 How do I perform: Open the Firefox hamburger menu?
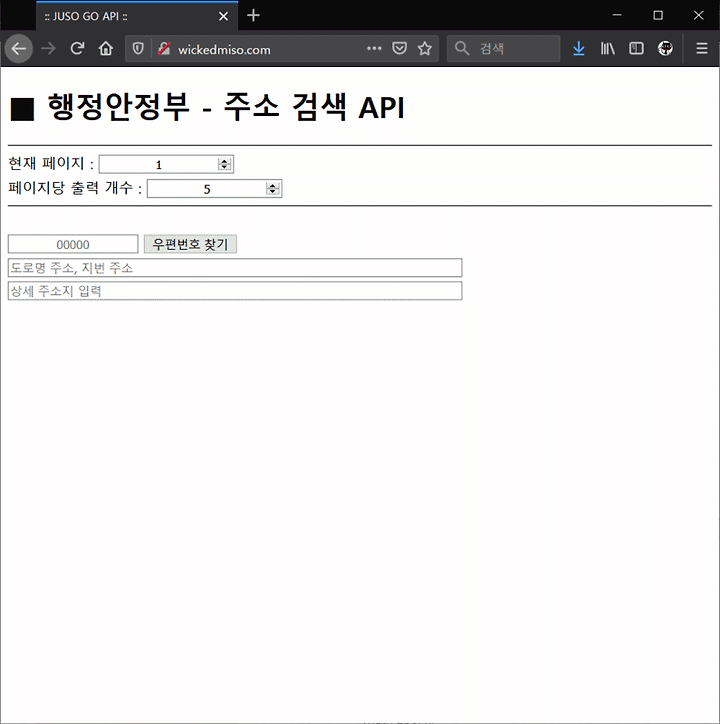pyautogui.click(x=702, y=48)
